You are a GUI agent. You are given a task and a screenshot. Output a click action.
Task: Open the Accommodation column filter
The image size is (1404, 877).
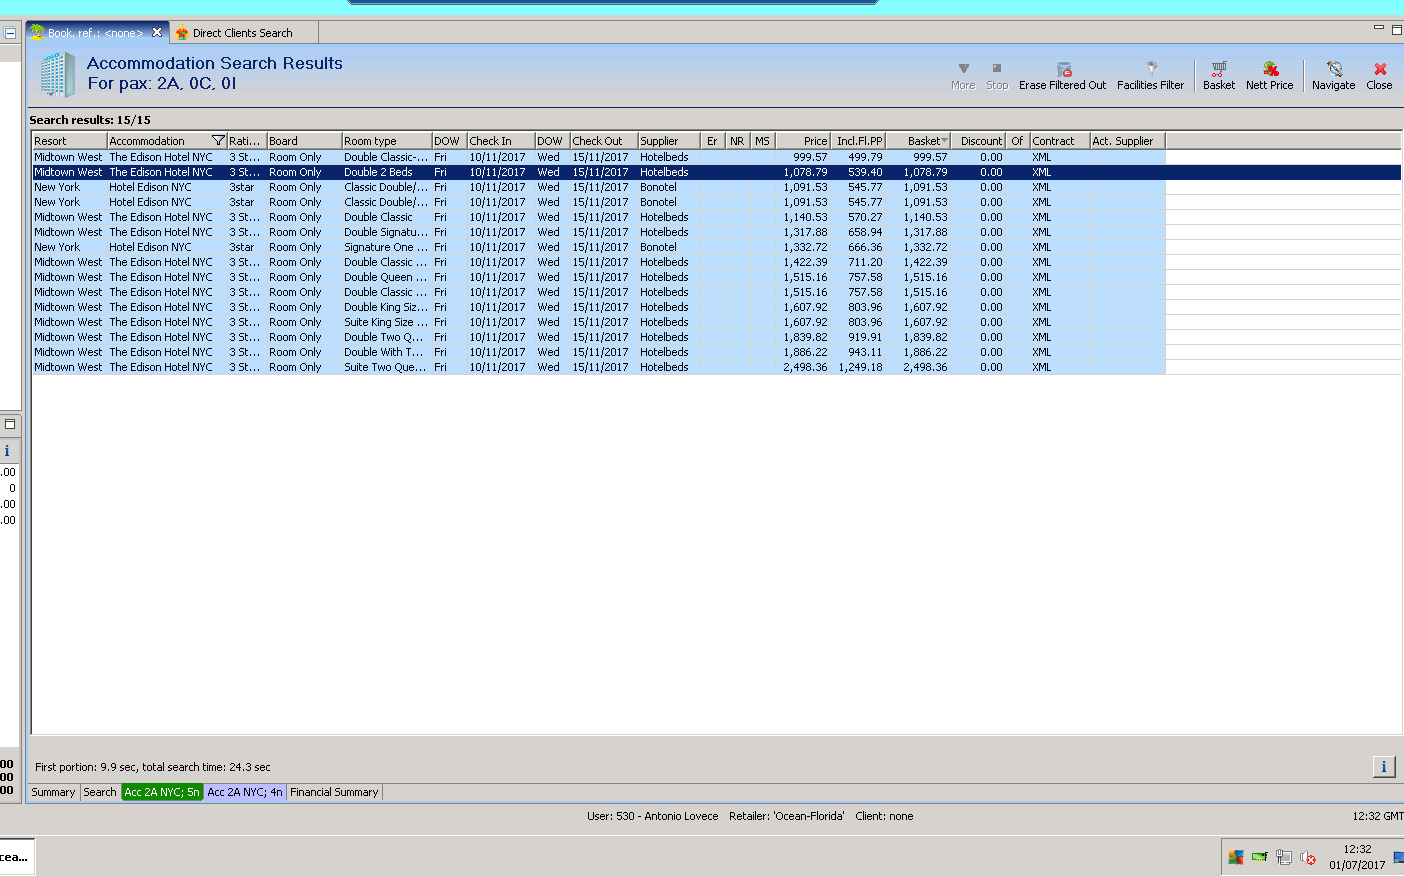218,141
